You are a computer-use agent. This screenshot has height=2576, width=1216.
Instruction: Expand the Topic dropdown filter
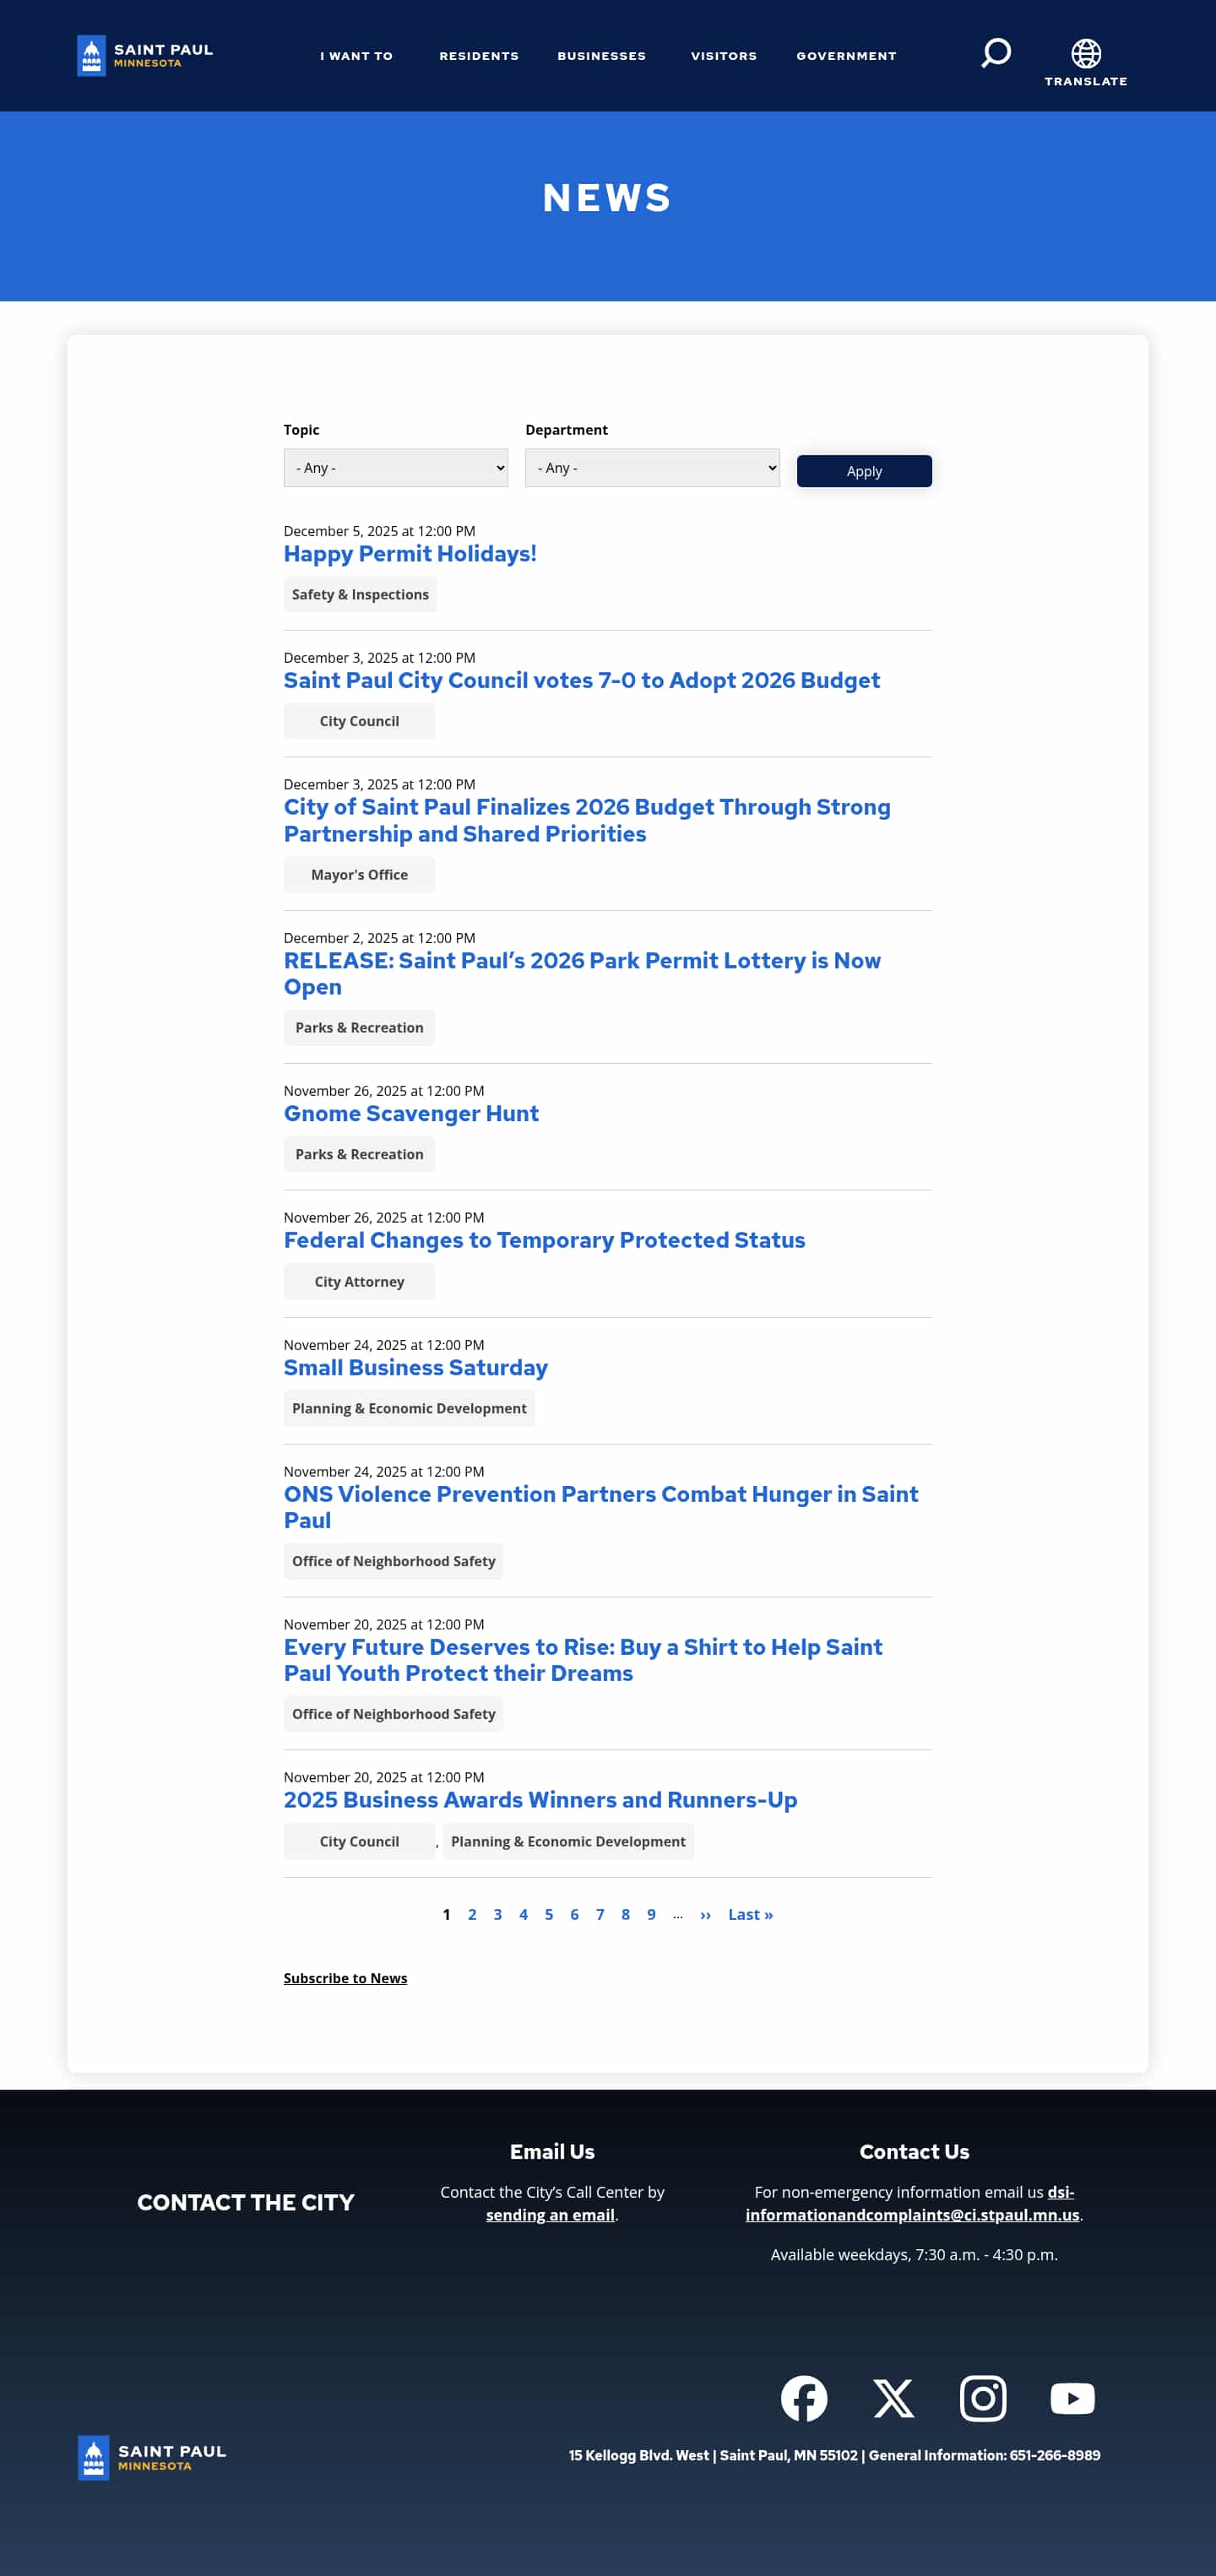coord(395,468)
